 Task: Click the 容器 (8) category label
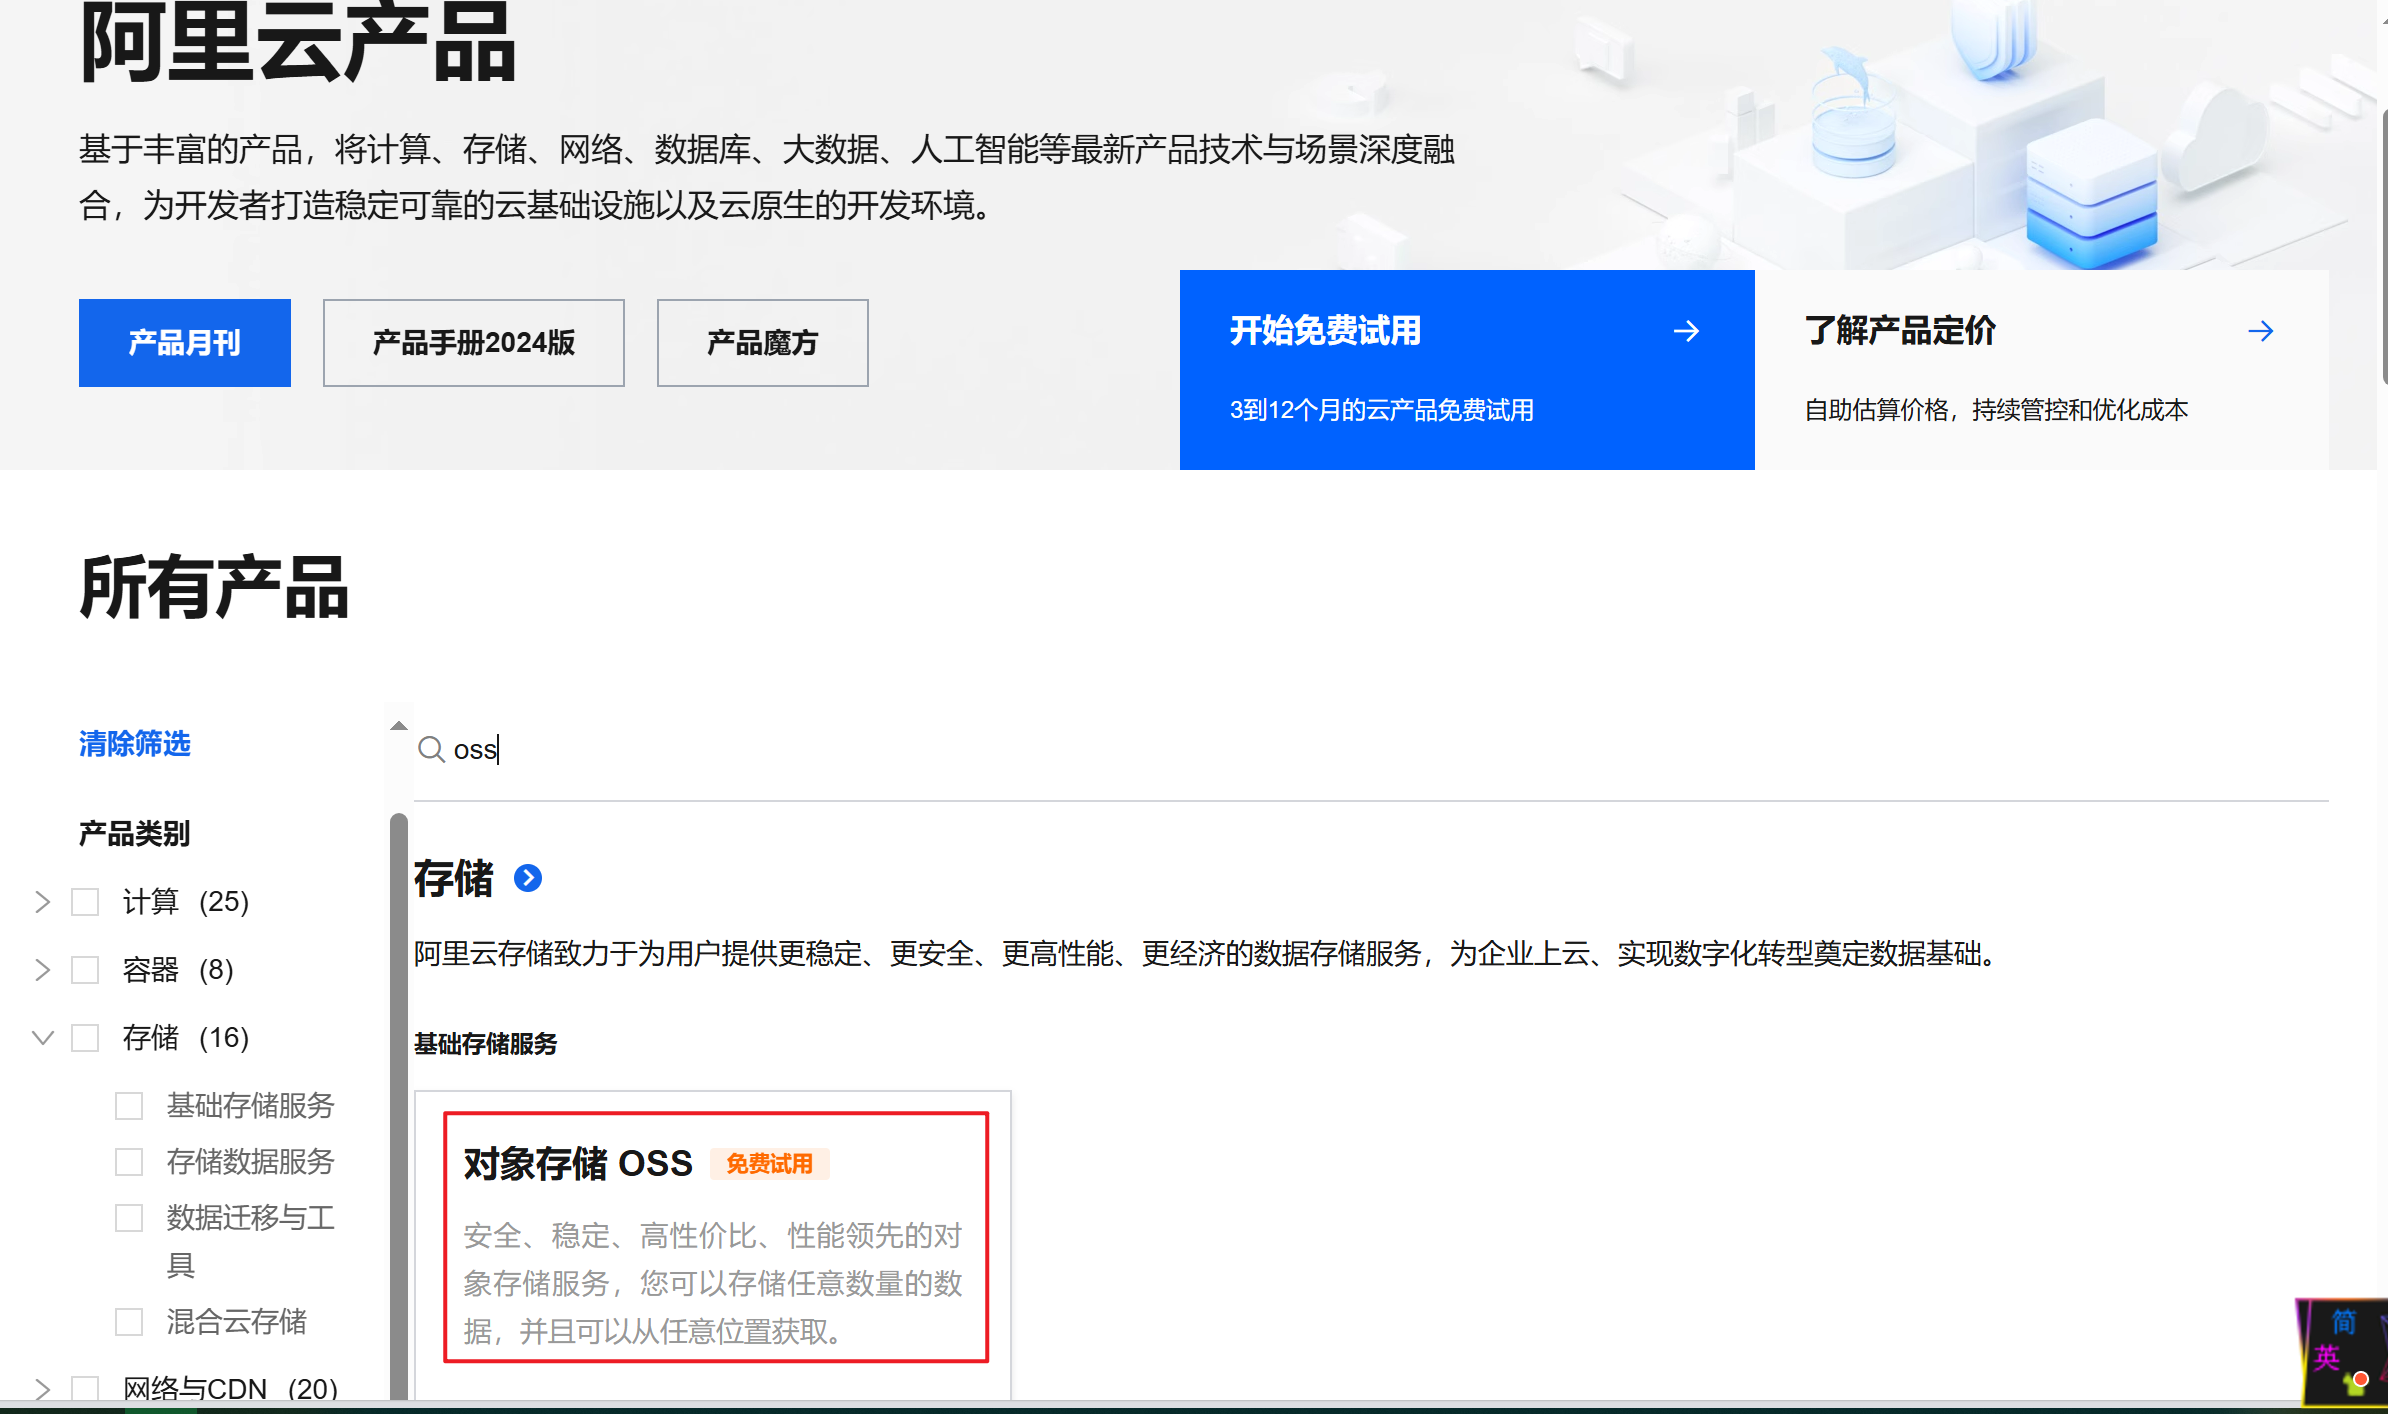[x=178, y=970]
